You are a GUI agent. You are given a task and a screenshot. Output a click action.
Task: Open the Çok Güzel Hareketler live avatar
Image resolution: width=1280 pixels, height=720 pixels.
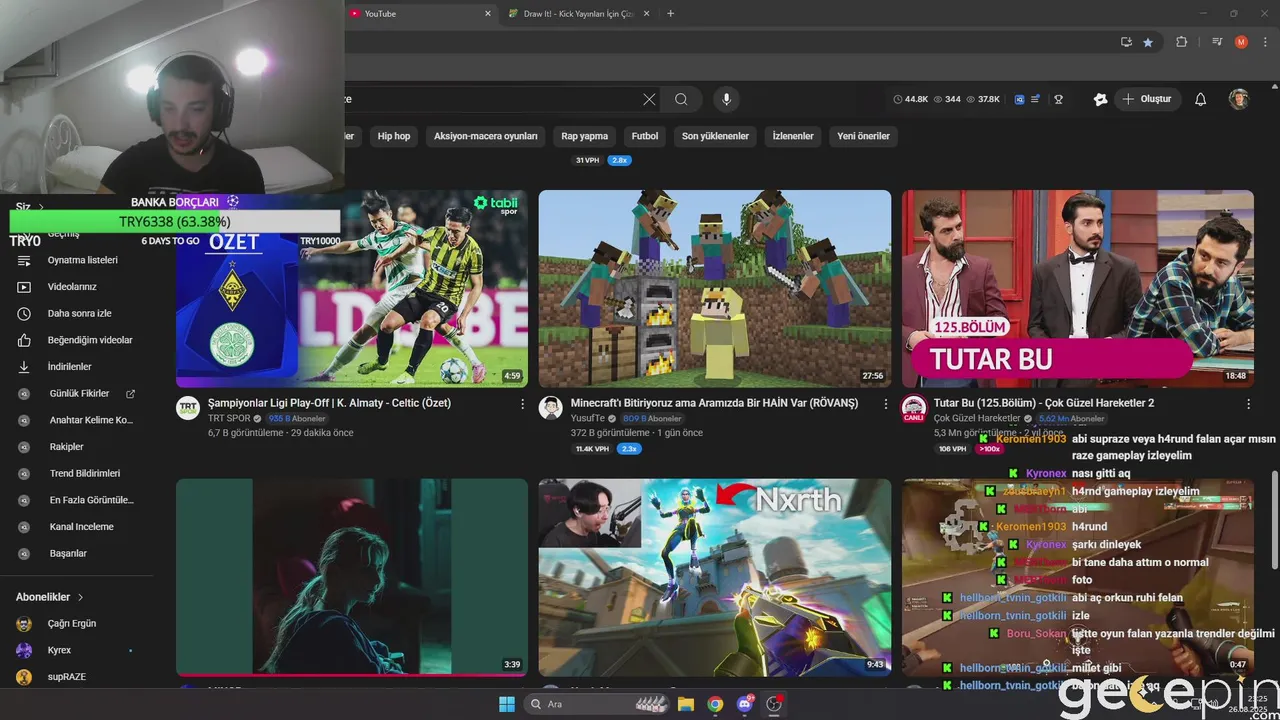(913, 408)
